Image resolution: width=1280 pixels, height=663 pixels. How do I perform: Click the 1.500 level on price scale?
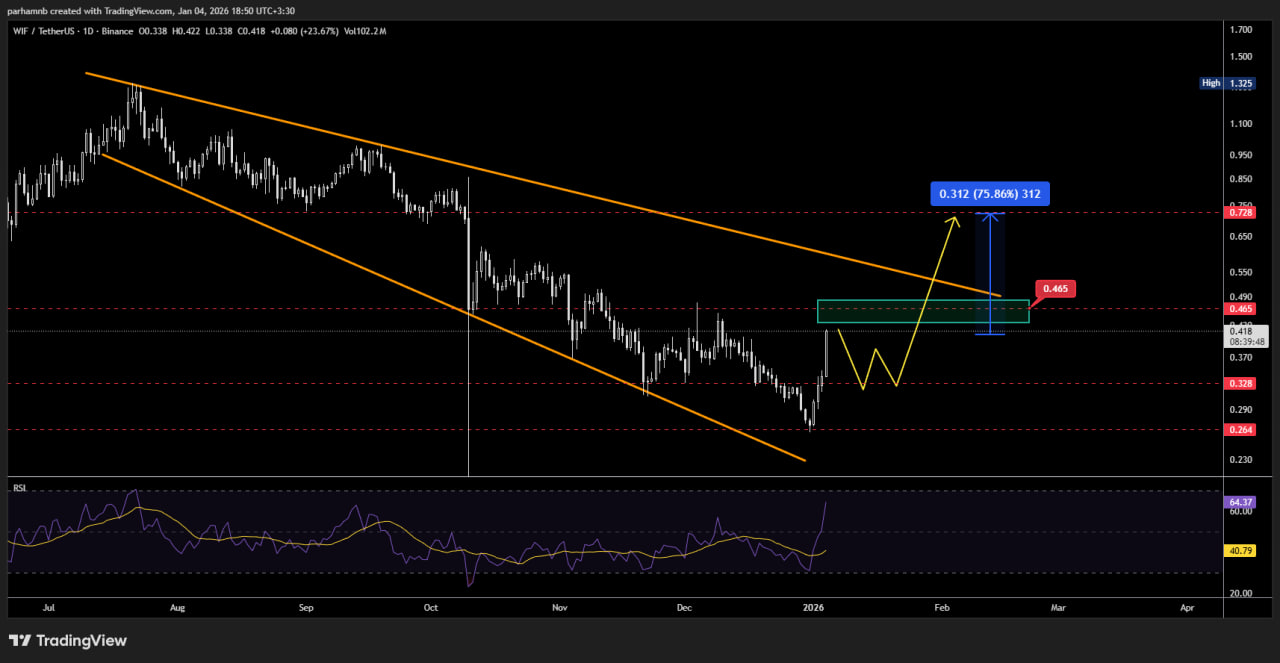[x=1241, y=57]
